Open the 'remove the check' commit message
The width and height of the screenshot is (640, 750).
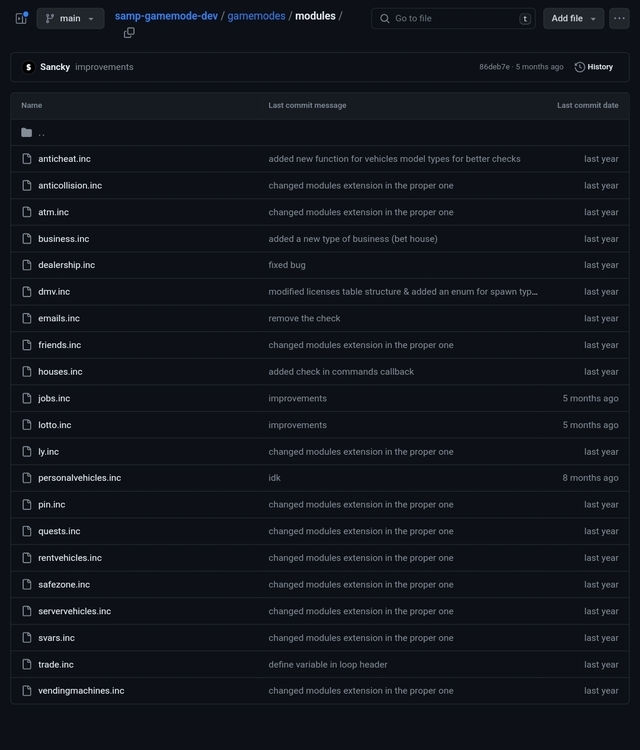pyautogui.click(x=304, y=319)
